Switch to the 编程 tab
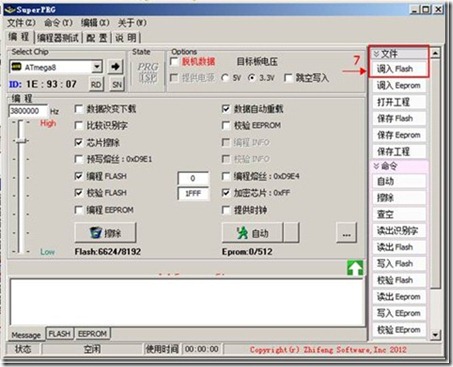Viewport: 453px width, 367px height. 19,37
